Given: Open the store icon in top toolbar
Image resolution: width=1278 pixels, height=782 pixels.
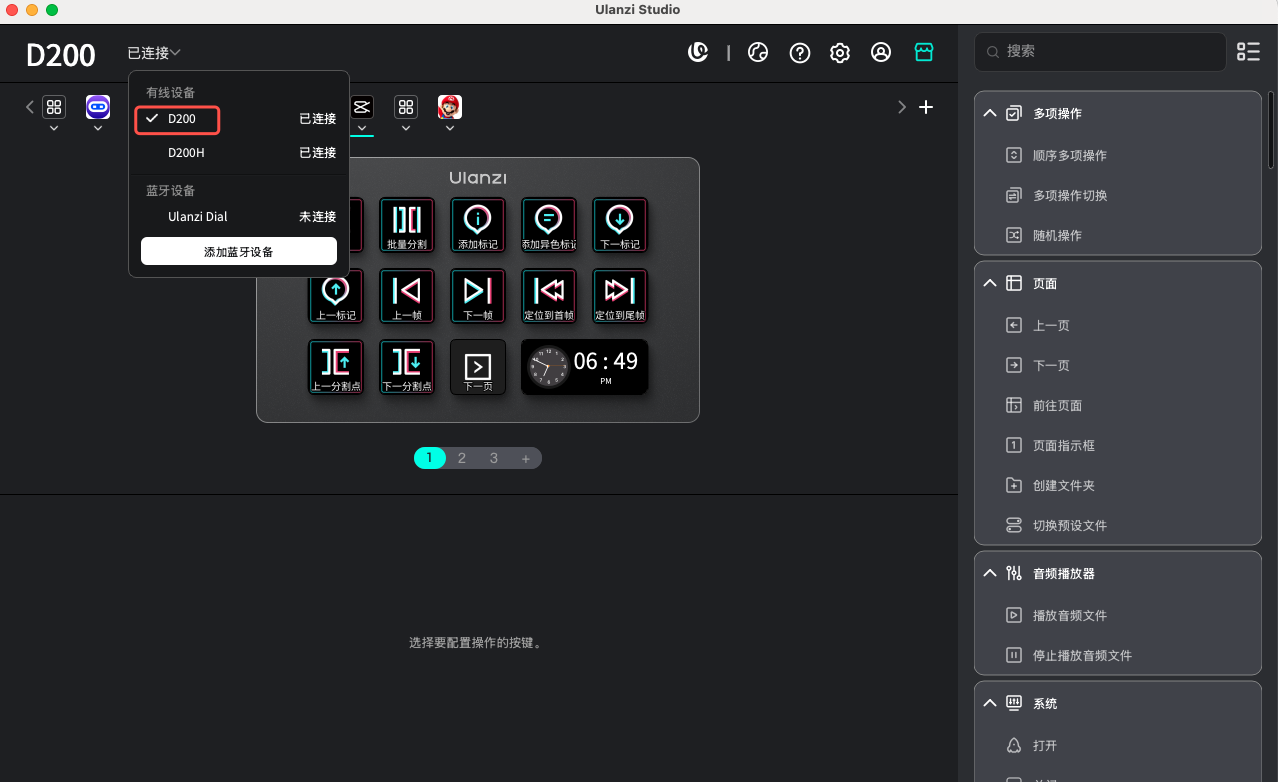Looking at the screenshot, I should pyautogui.click(x=924, y=53).
